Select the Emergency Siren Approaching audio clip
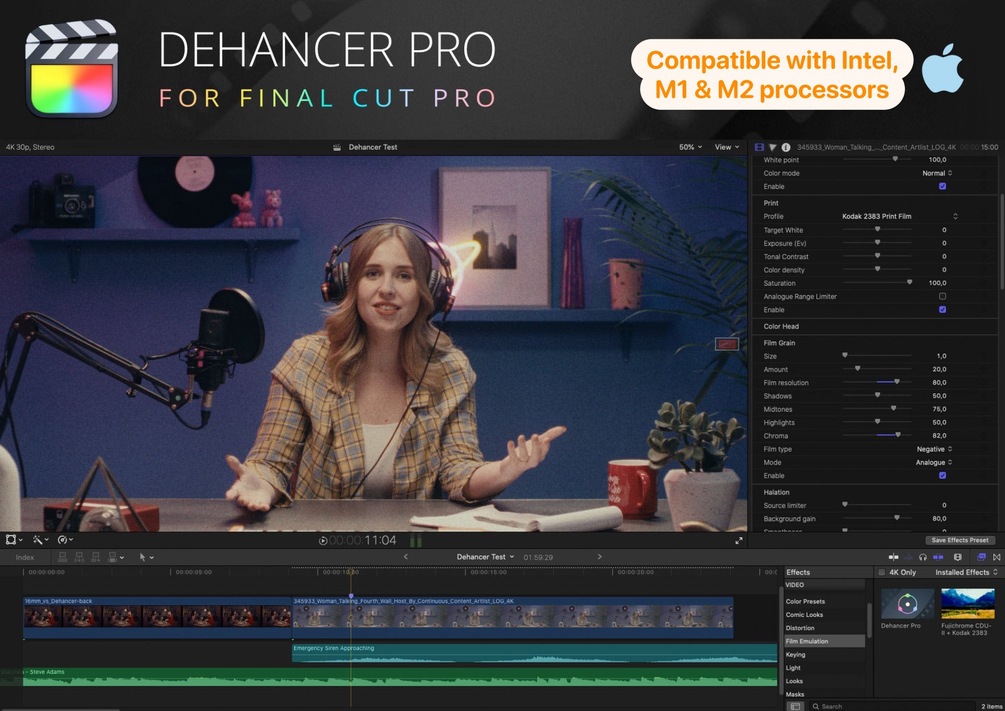 [x=534, y=653]
